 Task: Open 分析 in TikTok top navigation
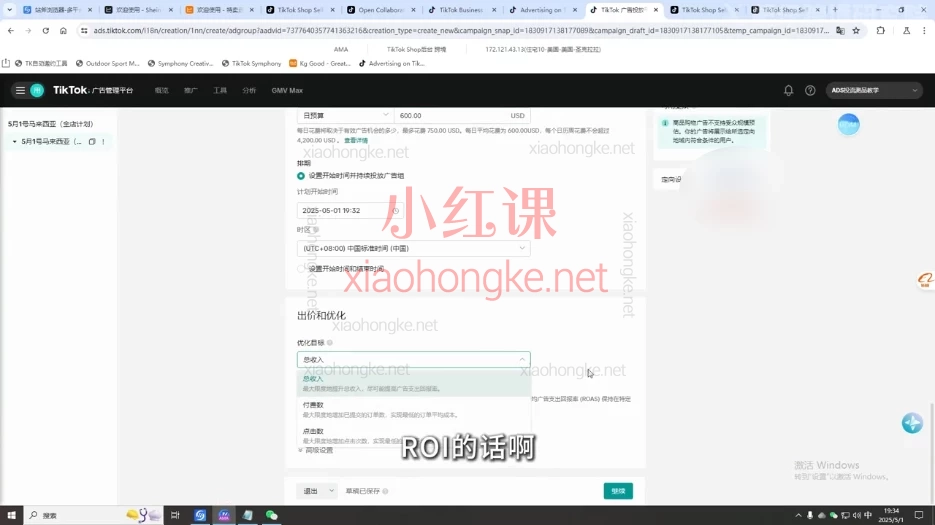pyautogui.click(x=249, y=90)
